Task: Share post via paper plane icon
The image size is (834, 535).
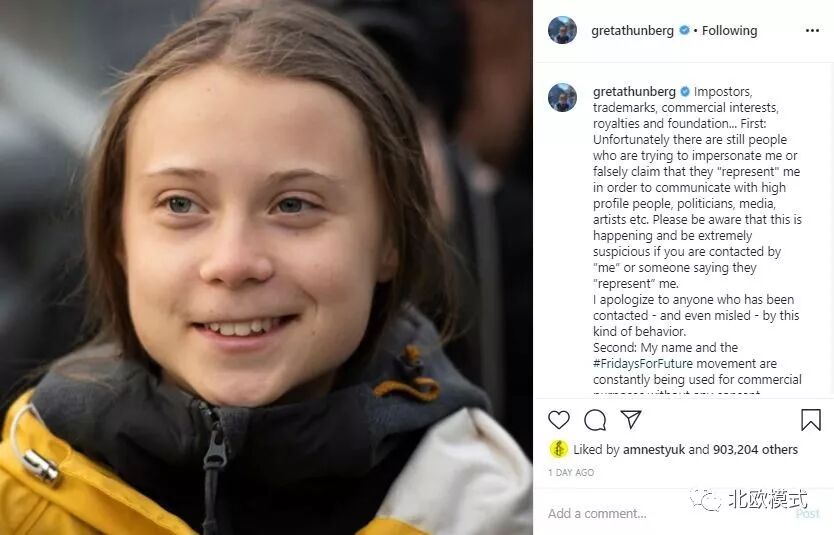Action: 631,419
